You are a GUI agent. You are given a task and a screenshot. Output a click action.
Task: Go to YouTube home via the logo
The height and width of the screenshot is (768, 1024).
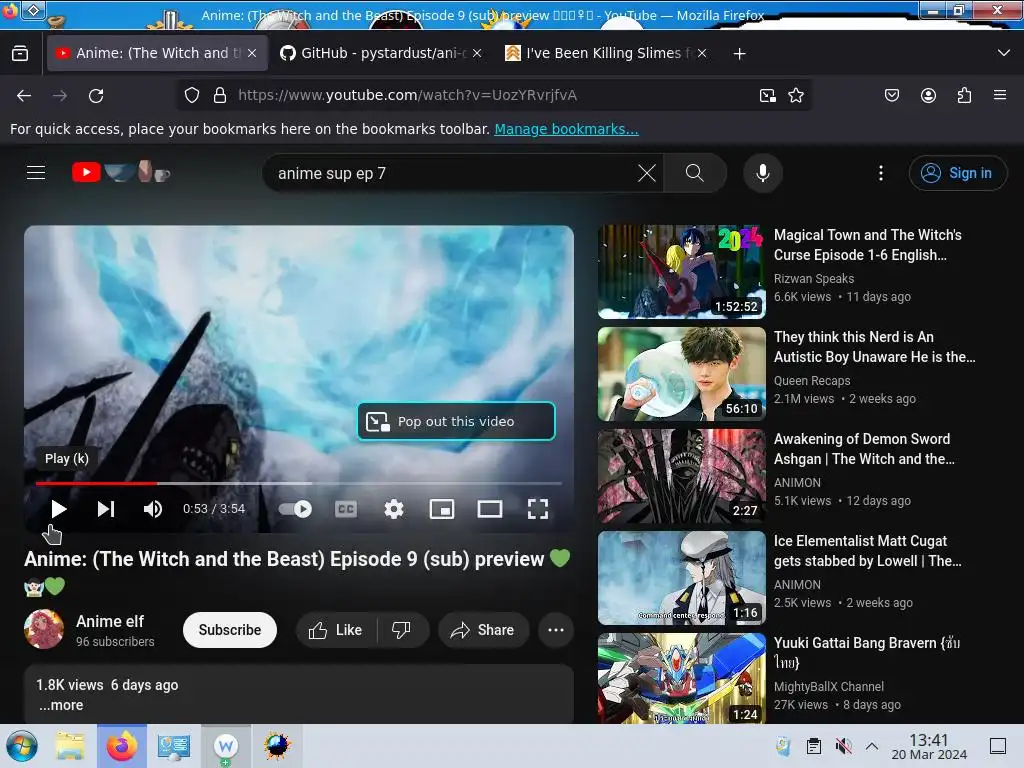pos(121,172)
